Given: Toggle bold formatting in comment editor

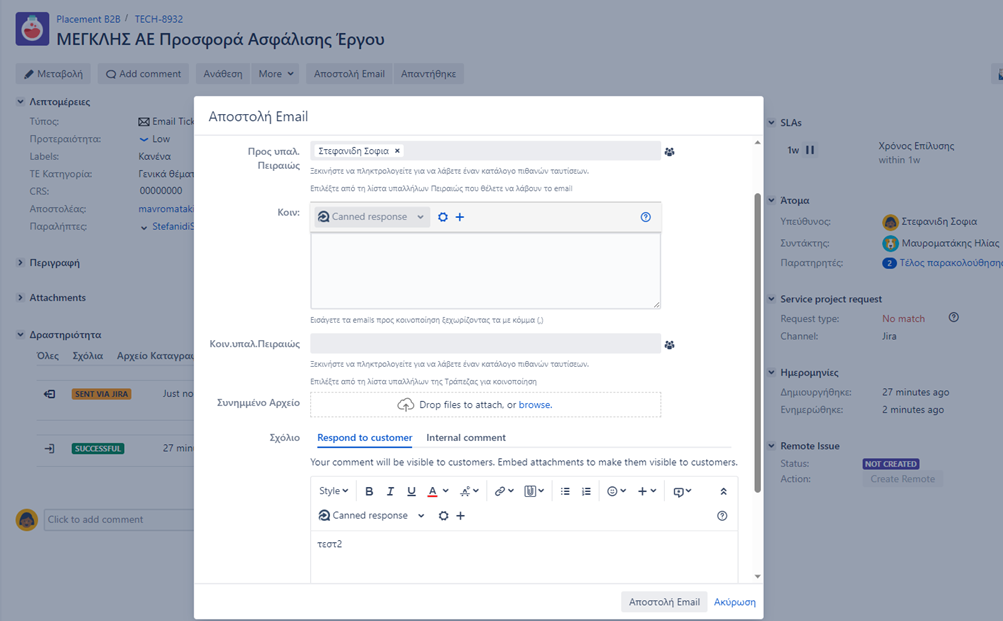Looking at the screenshot, I should click(x=368, y=491).
